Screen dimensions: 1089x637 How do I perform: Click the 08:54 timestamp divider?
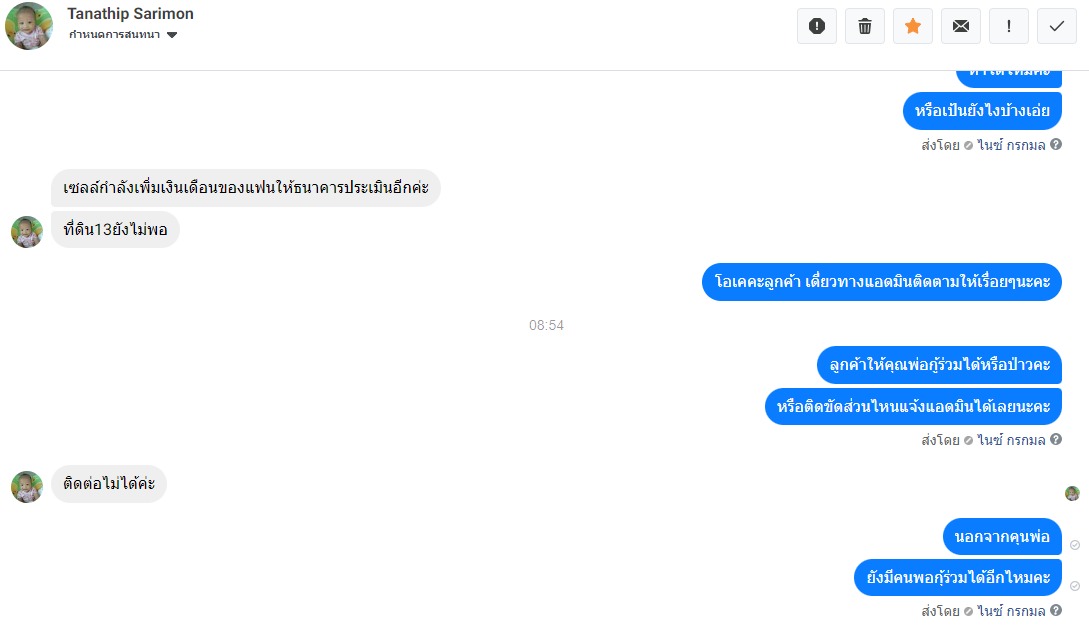click(547, 325)
